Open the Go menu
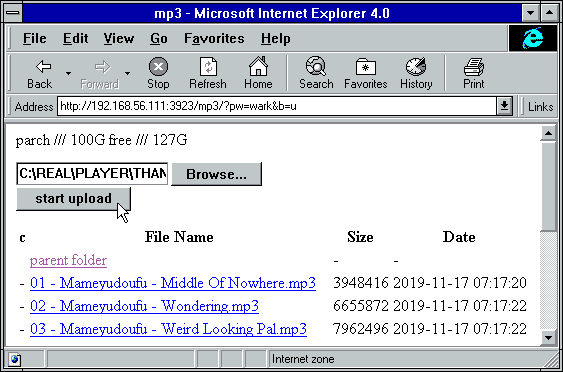563x372 pixels. pyautogui.click(x=159, y=38)
